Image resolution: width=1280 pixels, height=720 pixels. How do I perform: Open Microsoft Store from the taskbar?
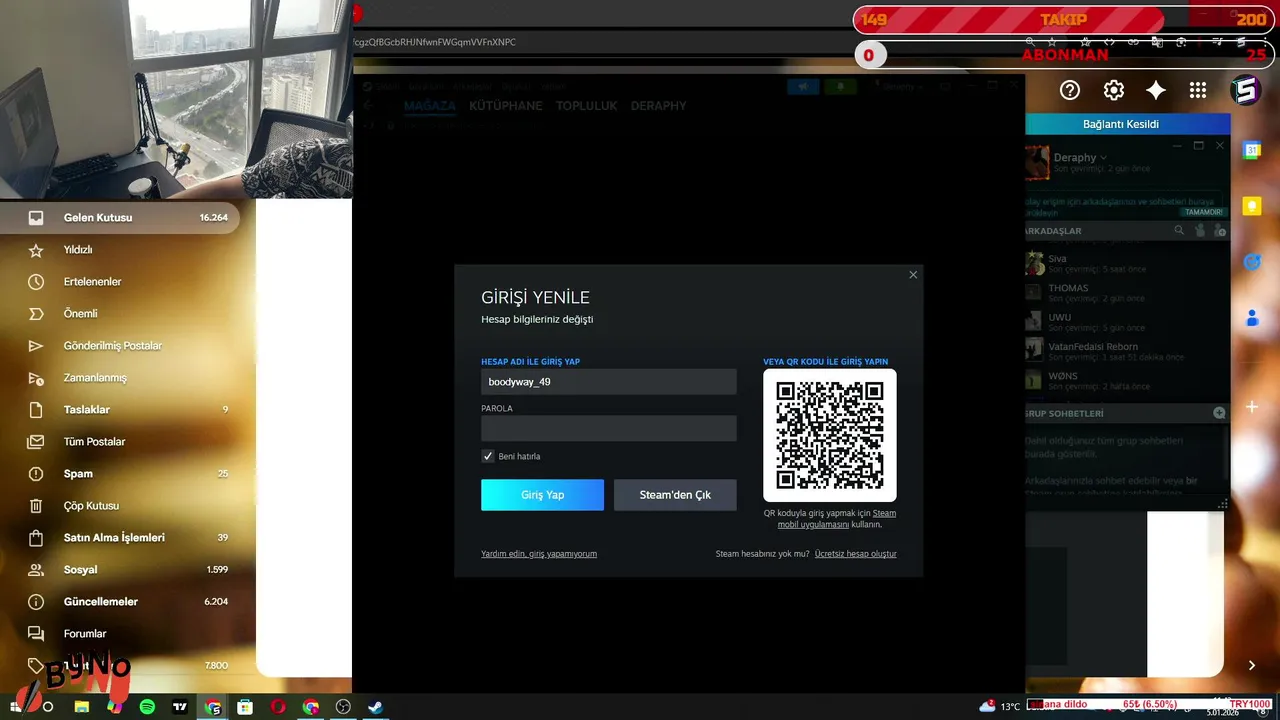(245, 707)
